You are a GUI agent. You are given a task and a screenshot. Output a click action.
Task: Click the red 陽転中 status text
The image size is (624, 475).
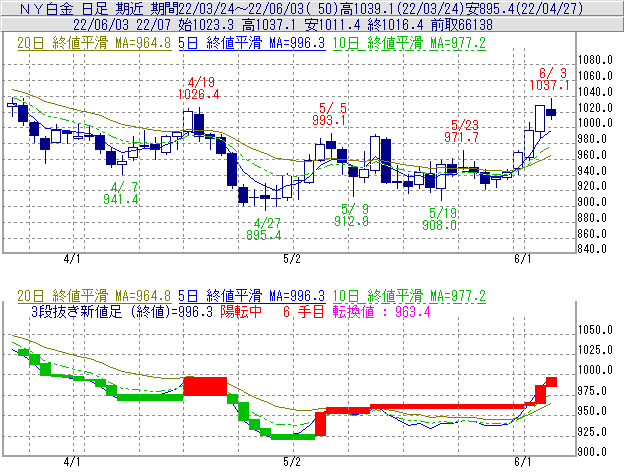coord(241,311)
